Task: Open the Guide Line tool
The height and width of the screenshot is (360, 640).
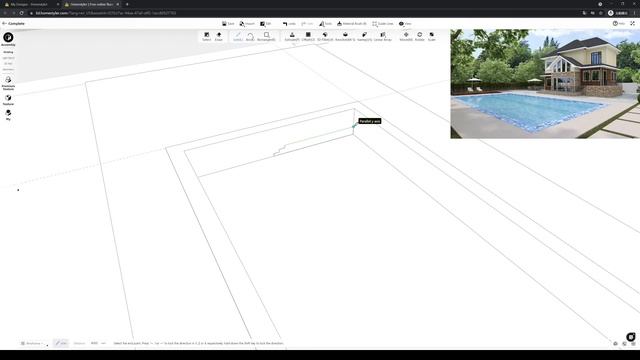Action: 382,24
